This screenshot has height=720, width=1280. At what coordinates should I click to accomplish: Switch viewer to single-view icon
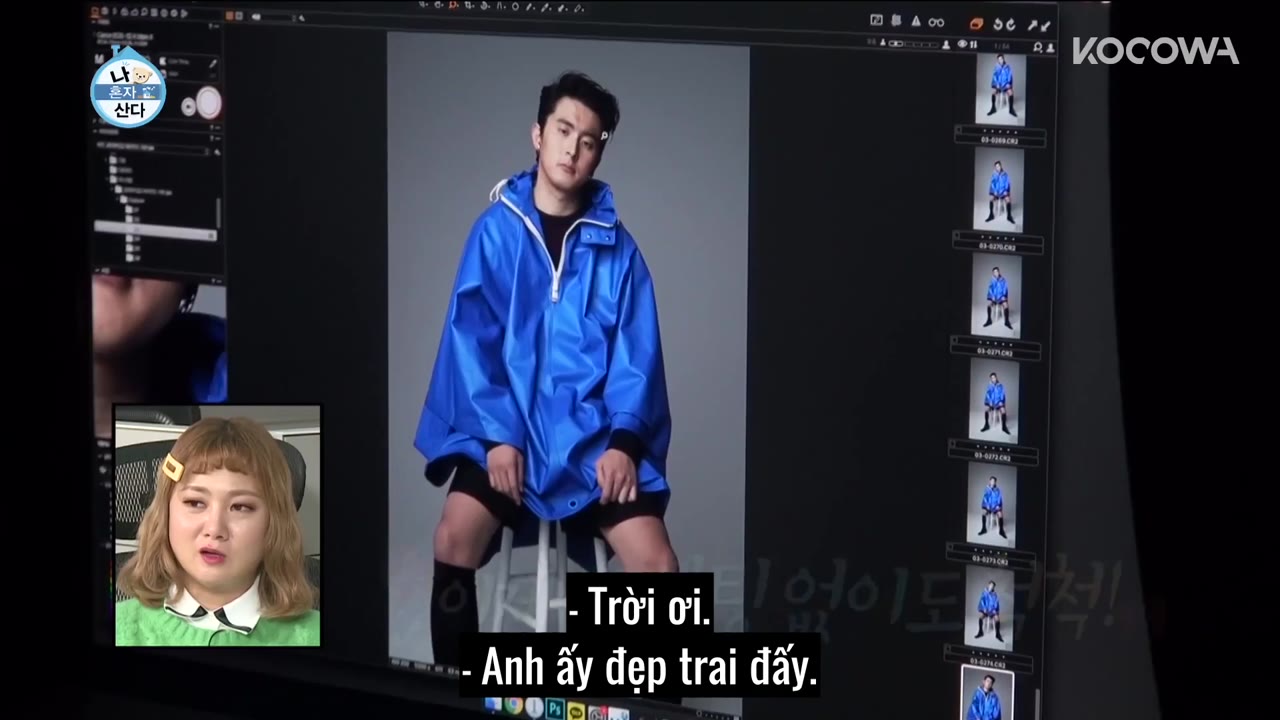(239, 15)
